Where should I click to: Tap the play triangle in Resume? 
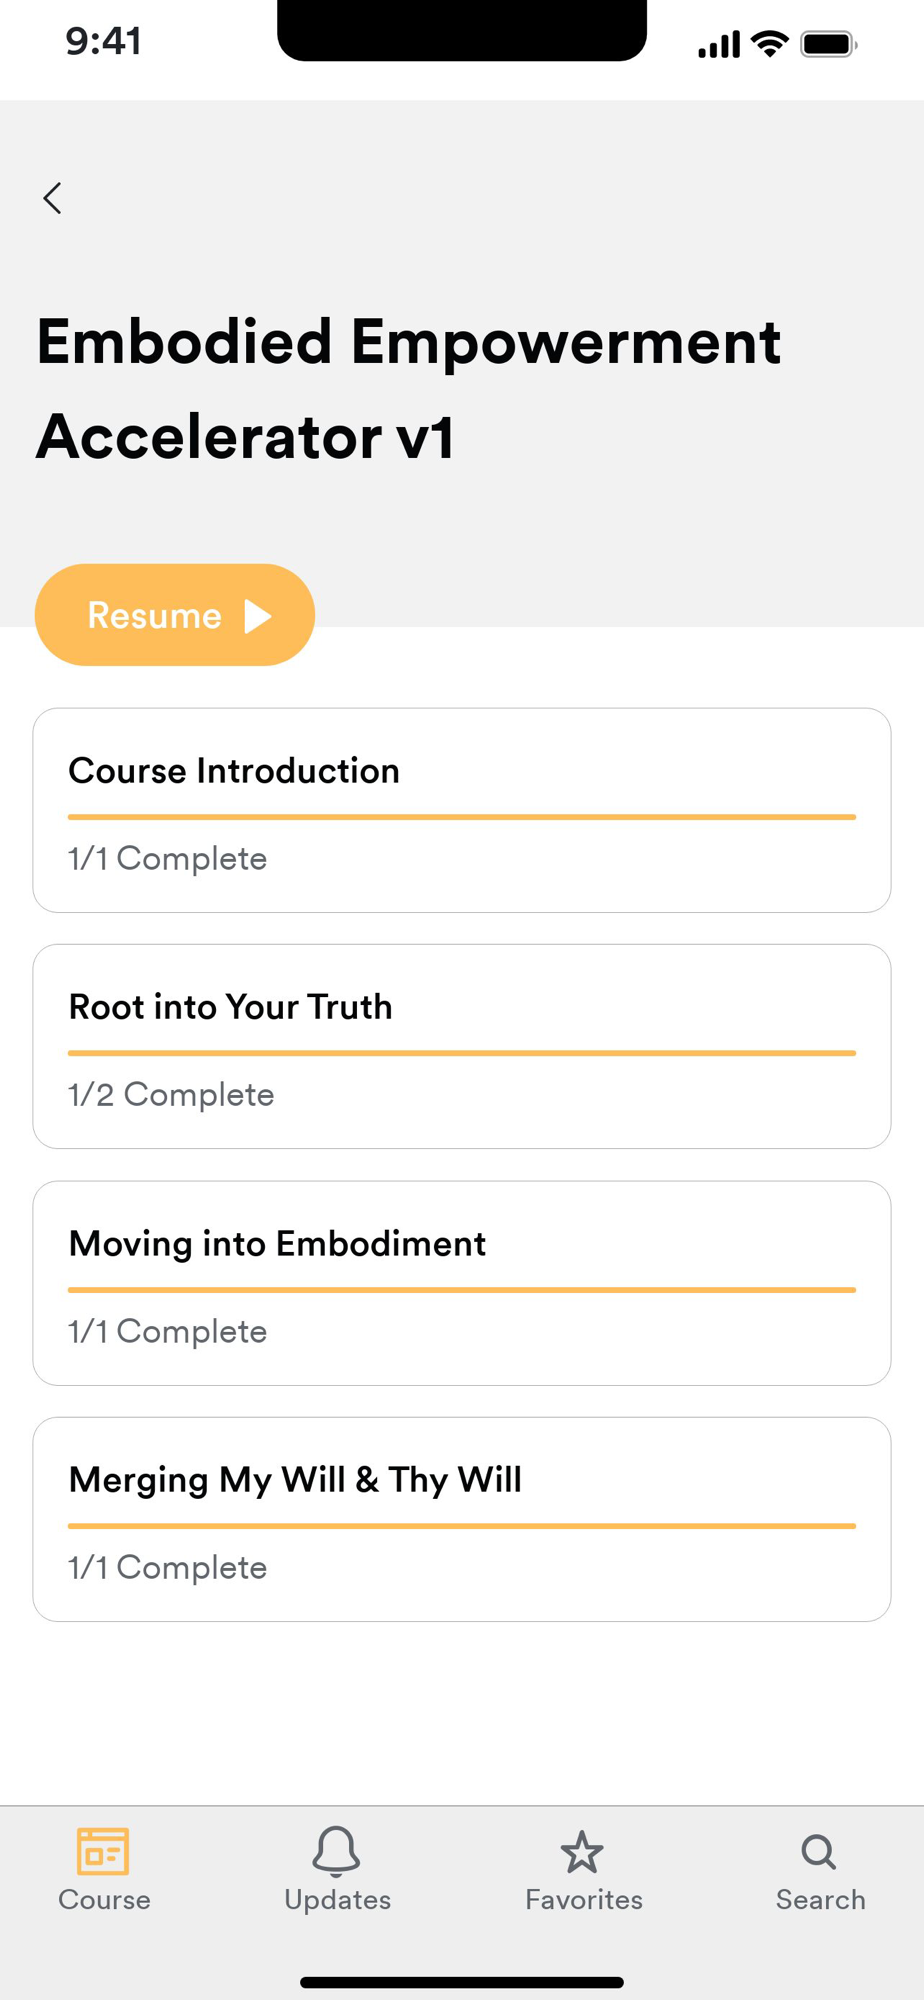[x=258, y=616]
